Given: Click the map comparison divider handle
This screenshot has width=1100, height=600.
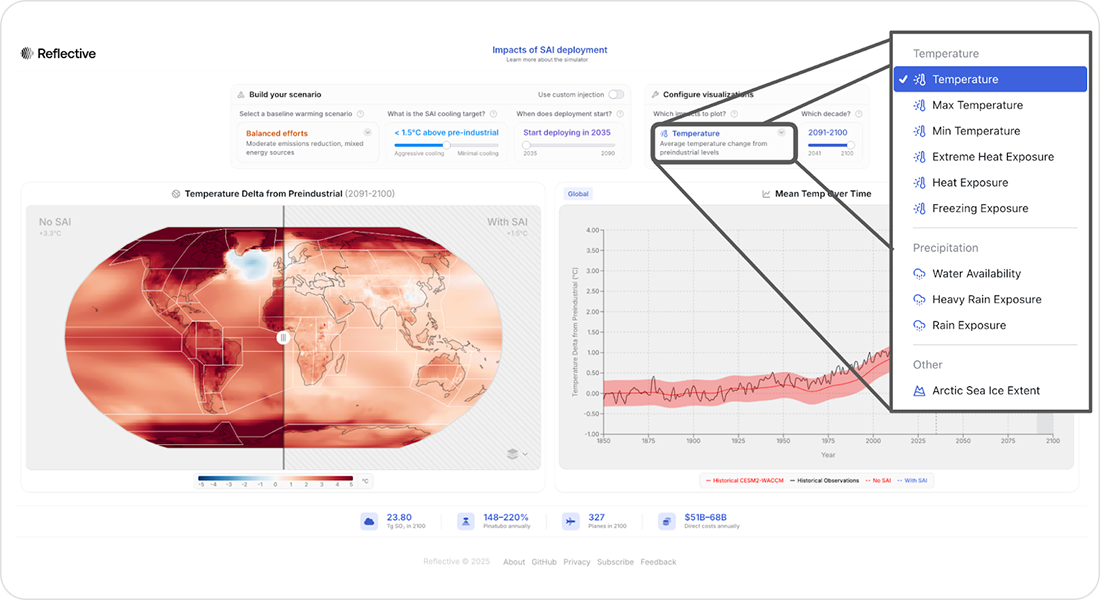Looking at the screenshot, I should tap(283, 338).
